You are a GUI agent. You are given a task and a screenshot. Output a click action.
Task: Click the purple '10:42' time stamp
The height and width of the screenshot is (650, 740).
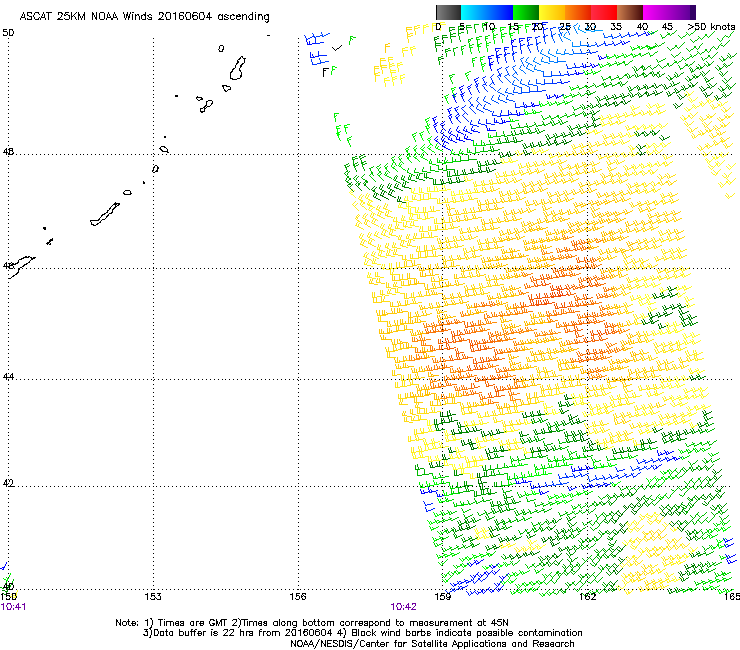coord(404,607)
